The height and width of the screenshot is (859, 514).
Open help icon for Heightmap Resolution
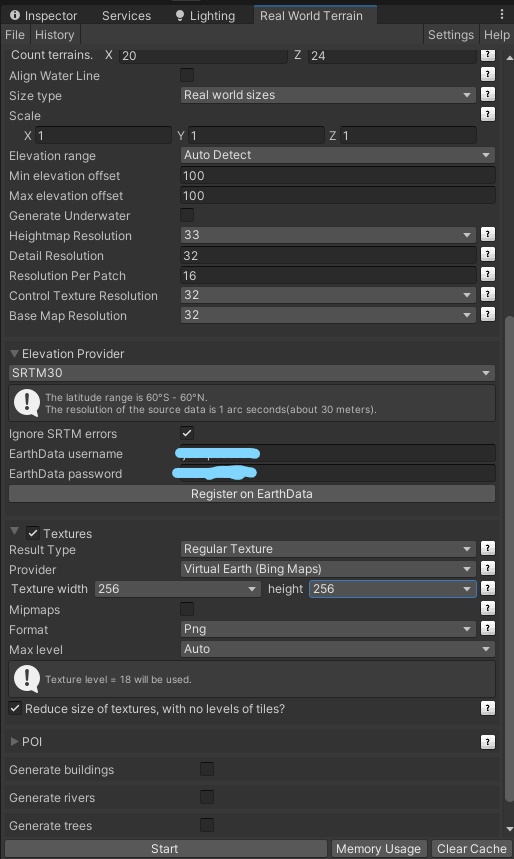(x=487, y=234)
